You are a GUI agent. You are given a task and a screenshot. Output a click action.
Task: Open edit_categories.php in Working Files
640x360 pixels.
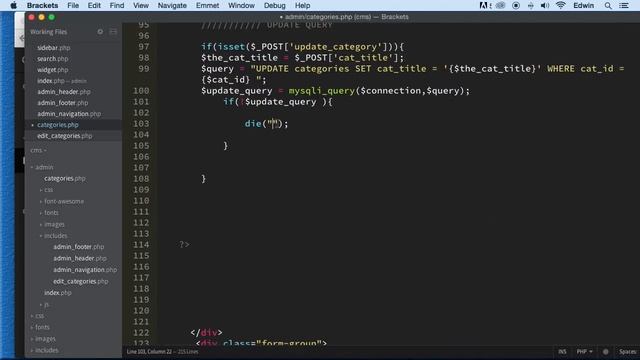click(x=64, y=136)
